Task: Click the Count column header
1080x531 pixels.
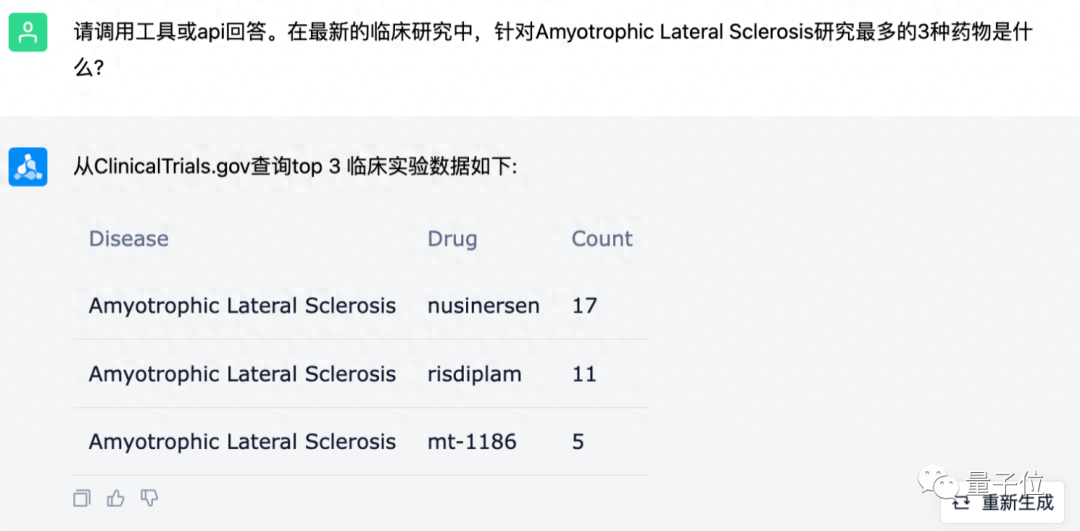Action: pyautogui.click(x=602, y=239)
